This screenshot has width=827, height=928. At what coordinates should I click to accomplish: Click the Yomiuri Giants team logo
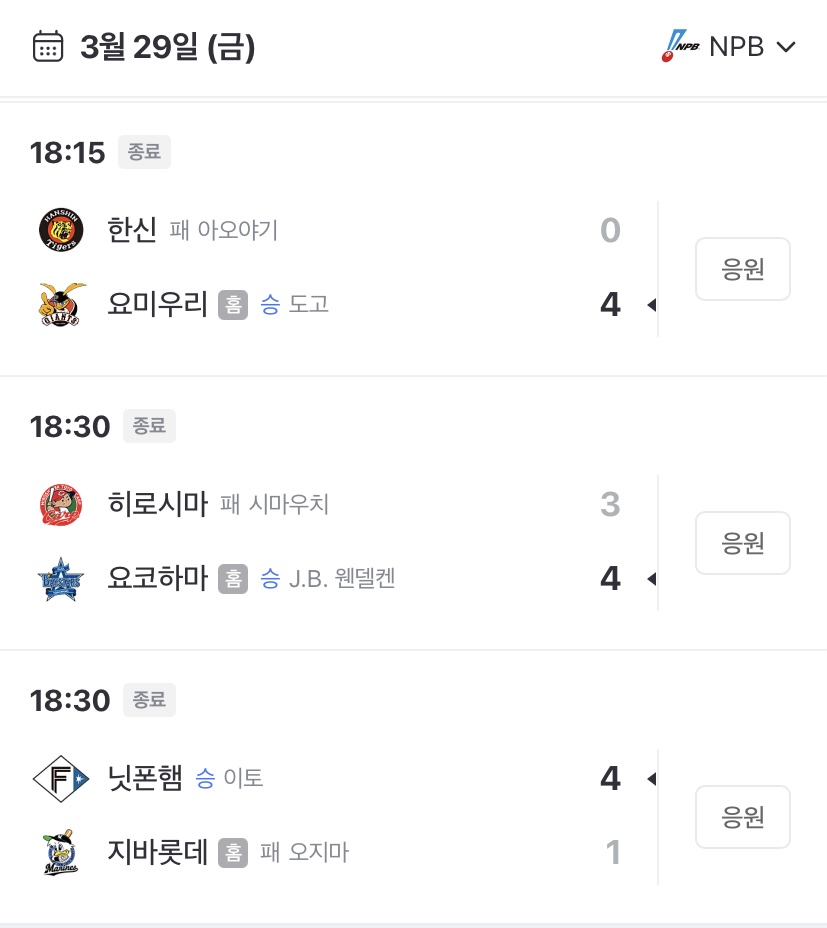click(x=61, y=304)
